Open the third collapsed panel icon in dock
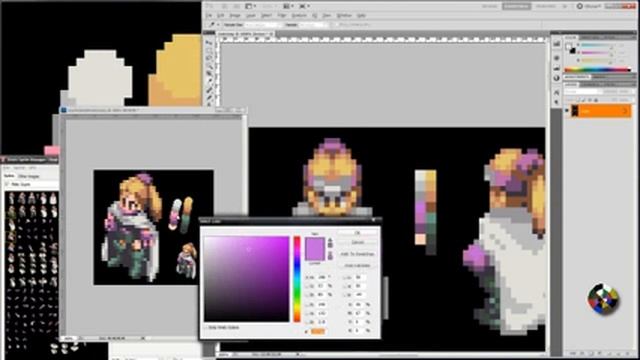Screen dimensions: 640x360 pos(557,69)
